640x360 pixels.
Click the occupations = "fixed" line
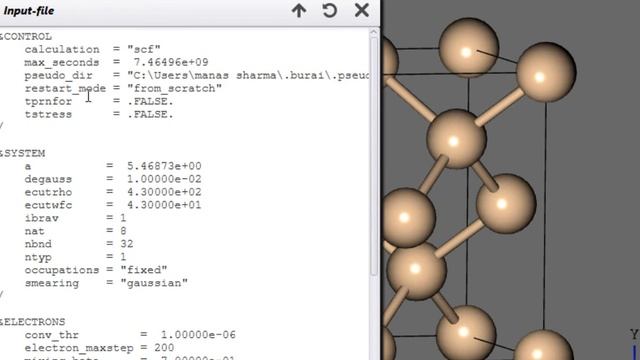pos(96,270)
